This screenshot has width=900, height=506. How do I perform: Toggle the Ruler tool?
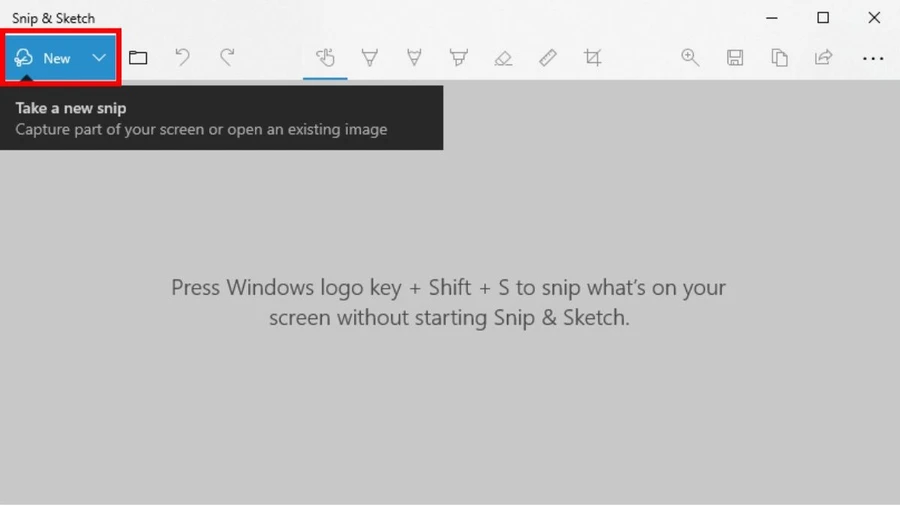[548, 57]
